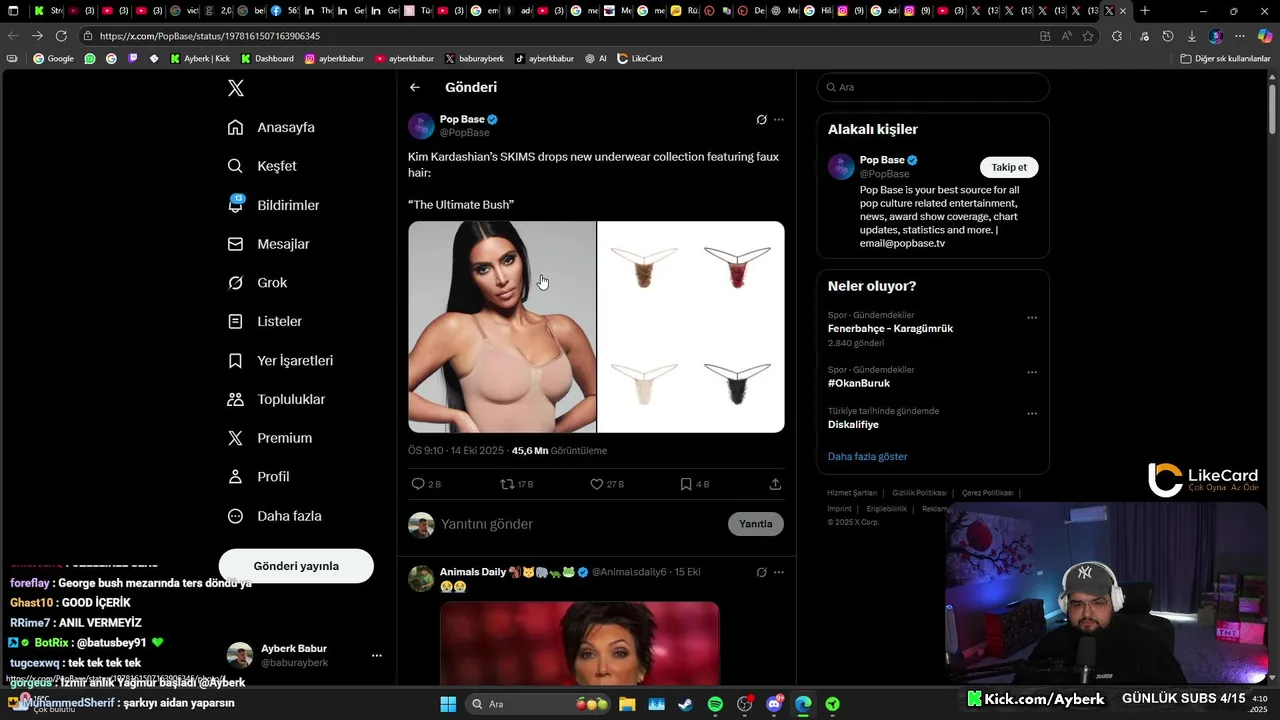Open underwear collection image in the post
Screen dimensions: 1280x720
[x=691, y=327]
